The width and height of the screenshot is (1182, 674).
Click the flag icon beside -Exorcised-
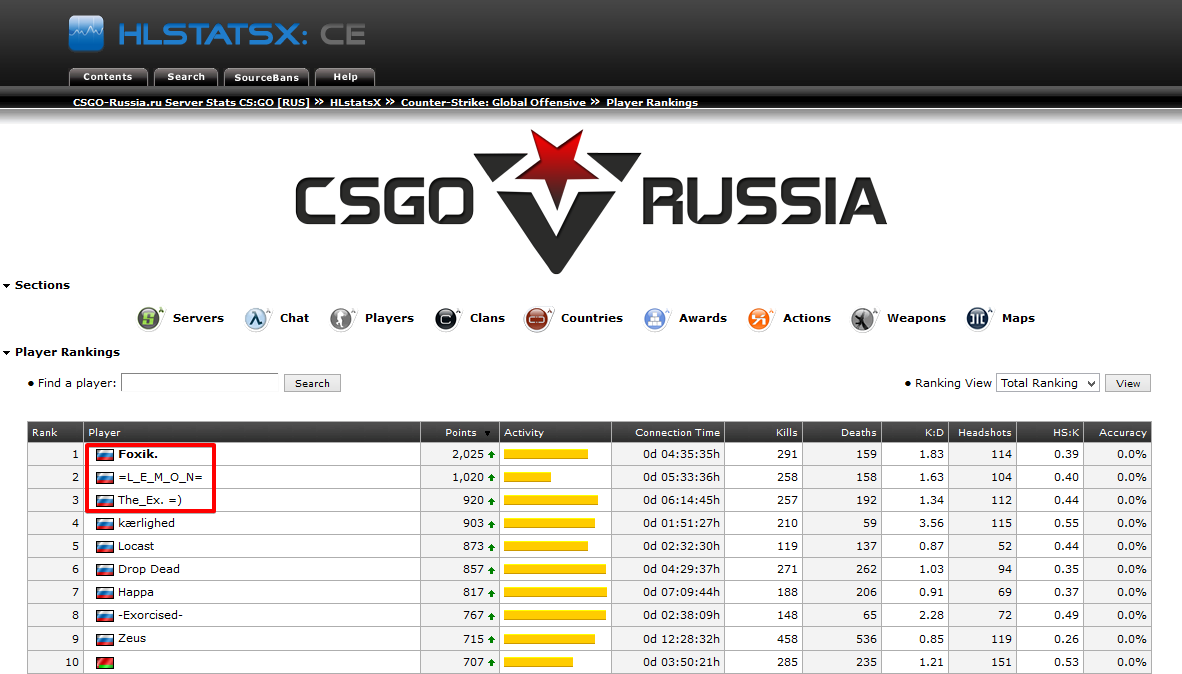105,616
